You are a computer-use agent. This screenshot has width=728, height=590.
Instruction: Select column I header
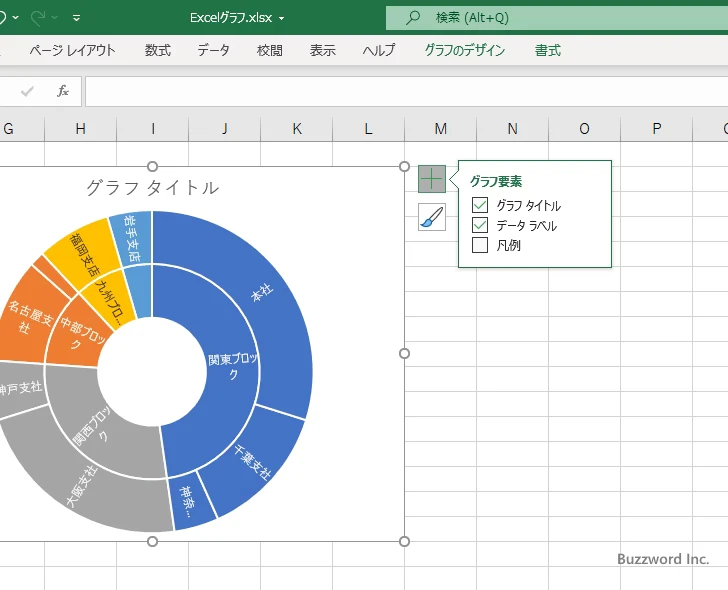click(153, 129)
